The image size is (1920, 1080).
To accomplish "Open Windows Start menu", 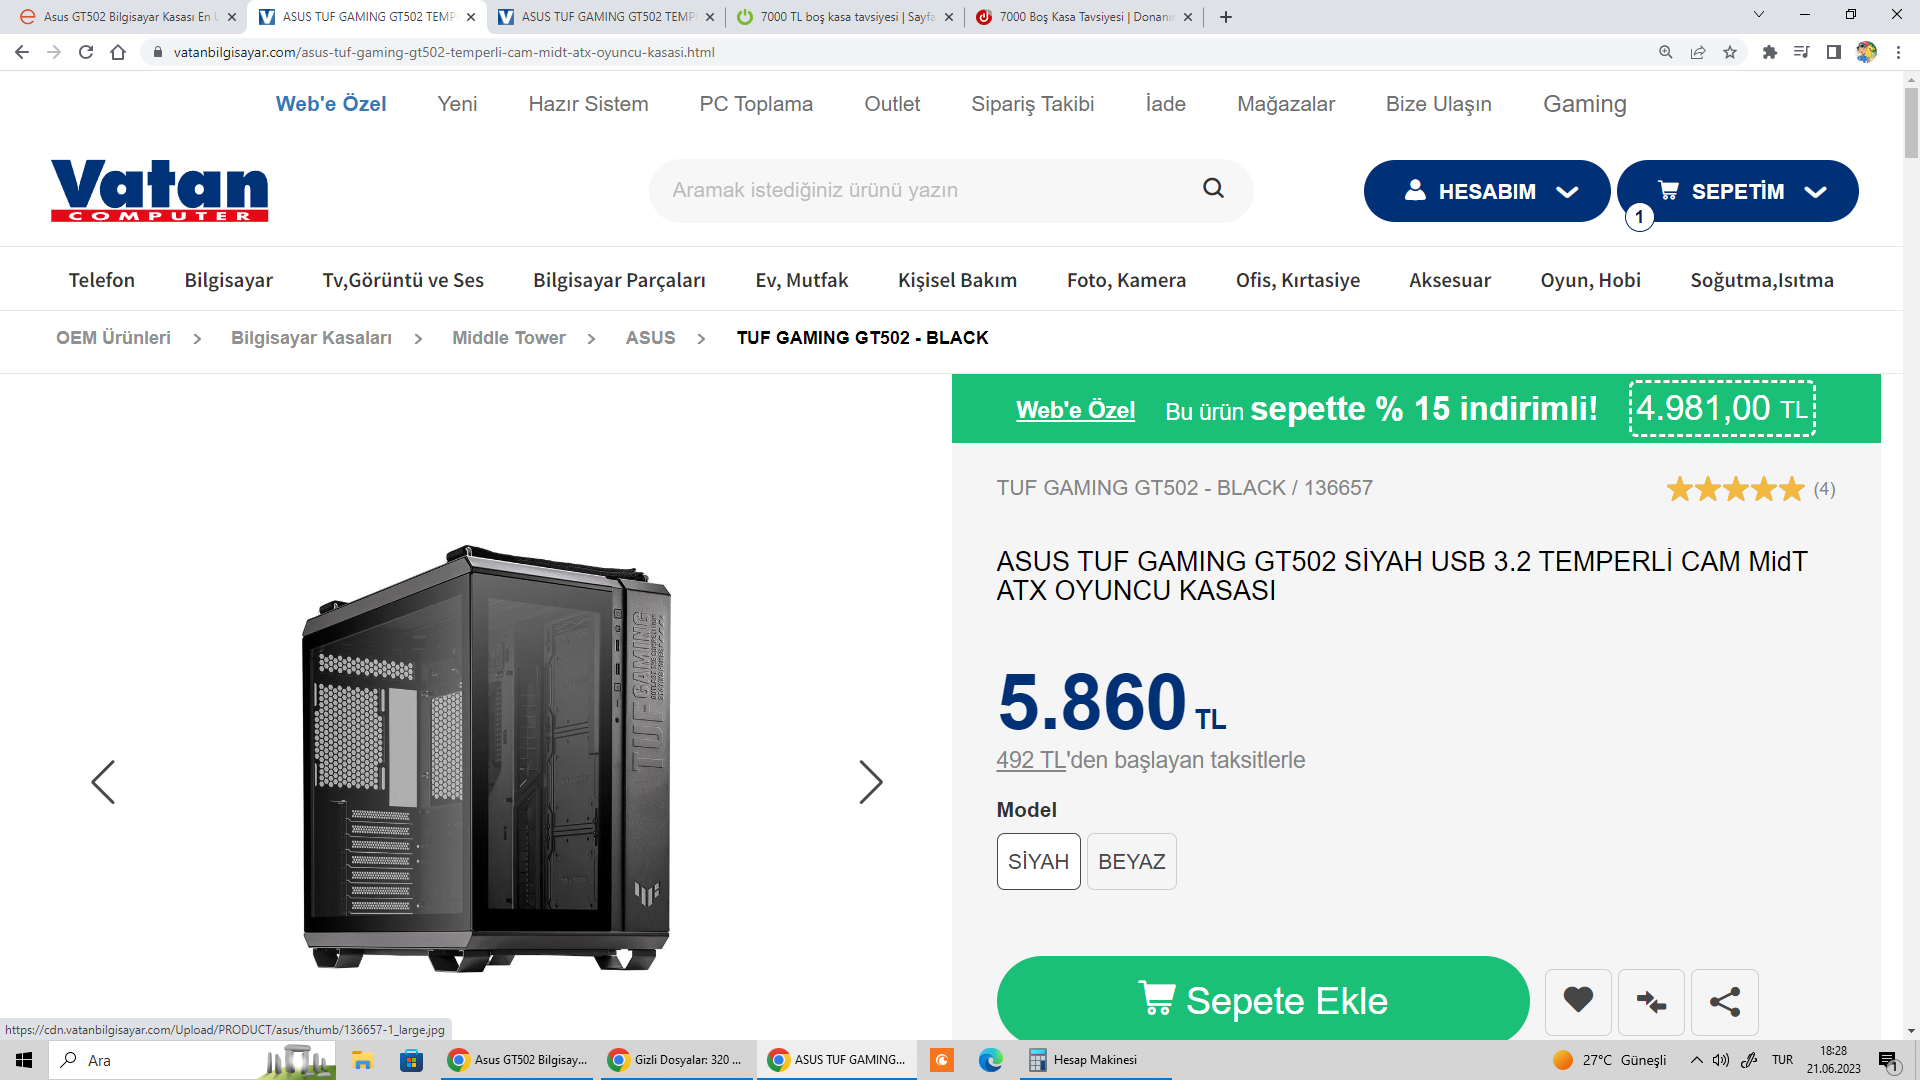I will (x=24, y=1060).
